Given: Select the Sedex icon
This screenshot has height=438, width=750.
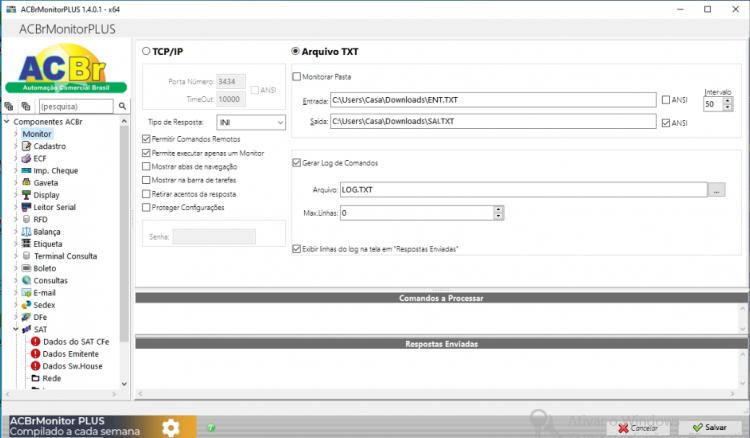Looking at the screenshot, I should point(26,305).
